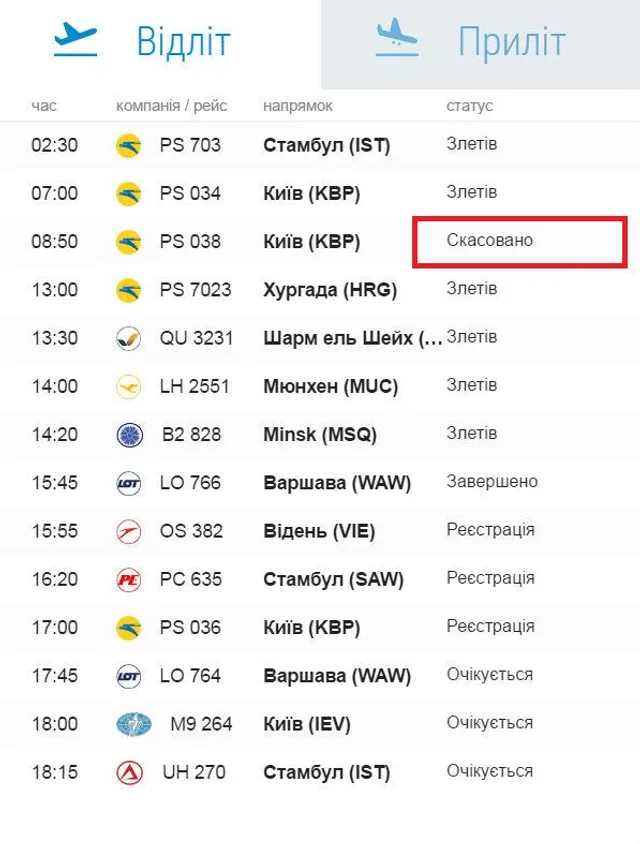Open the Хургада (HRG) destination
The height and width of the screenshot is (844, 640).
330,290
